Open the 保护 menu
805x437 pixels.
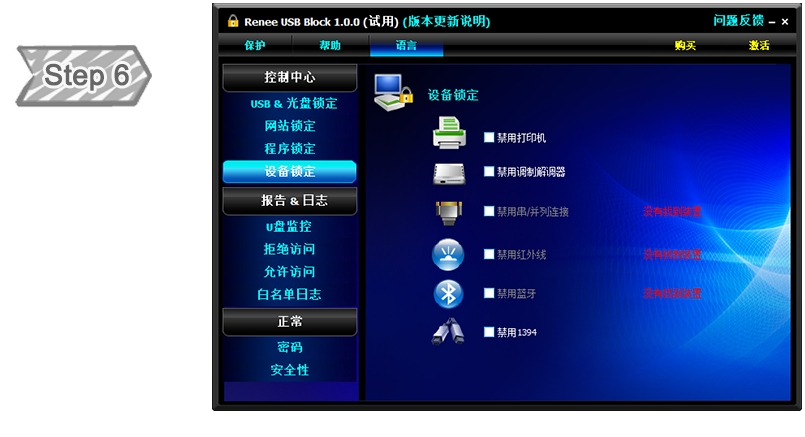point(255,45)
